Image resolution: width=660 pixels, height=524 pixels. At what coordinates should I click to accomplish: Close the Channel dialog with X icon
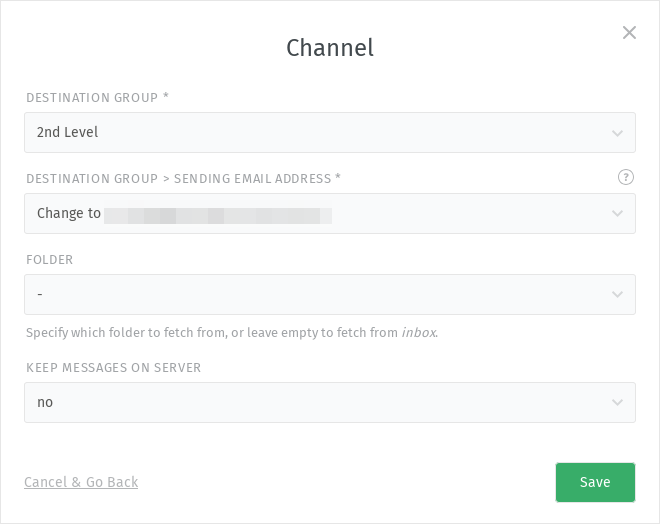[629, 32]
